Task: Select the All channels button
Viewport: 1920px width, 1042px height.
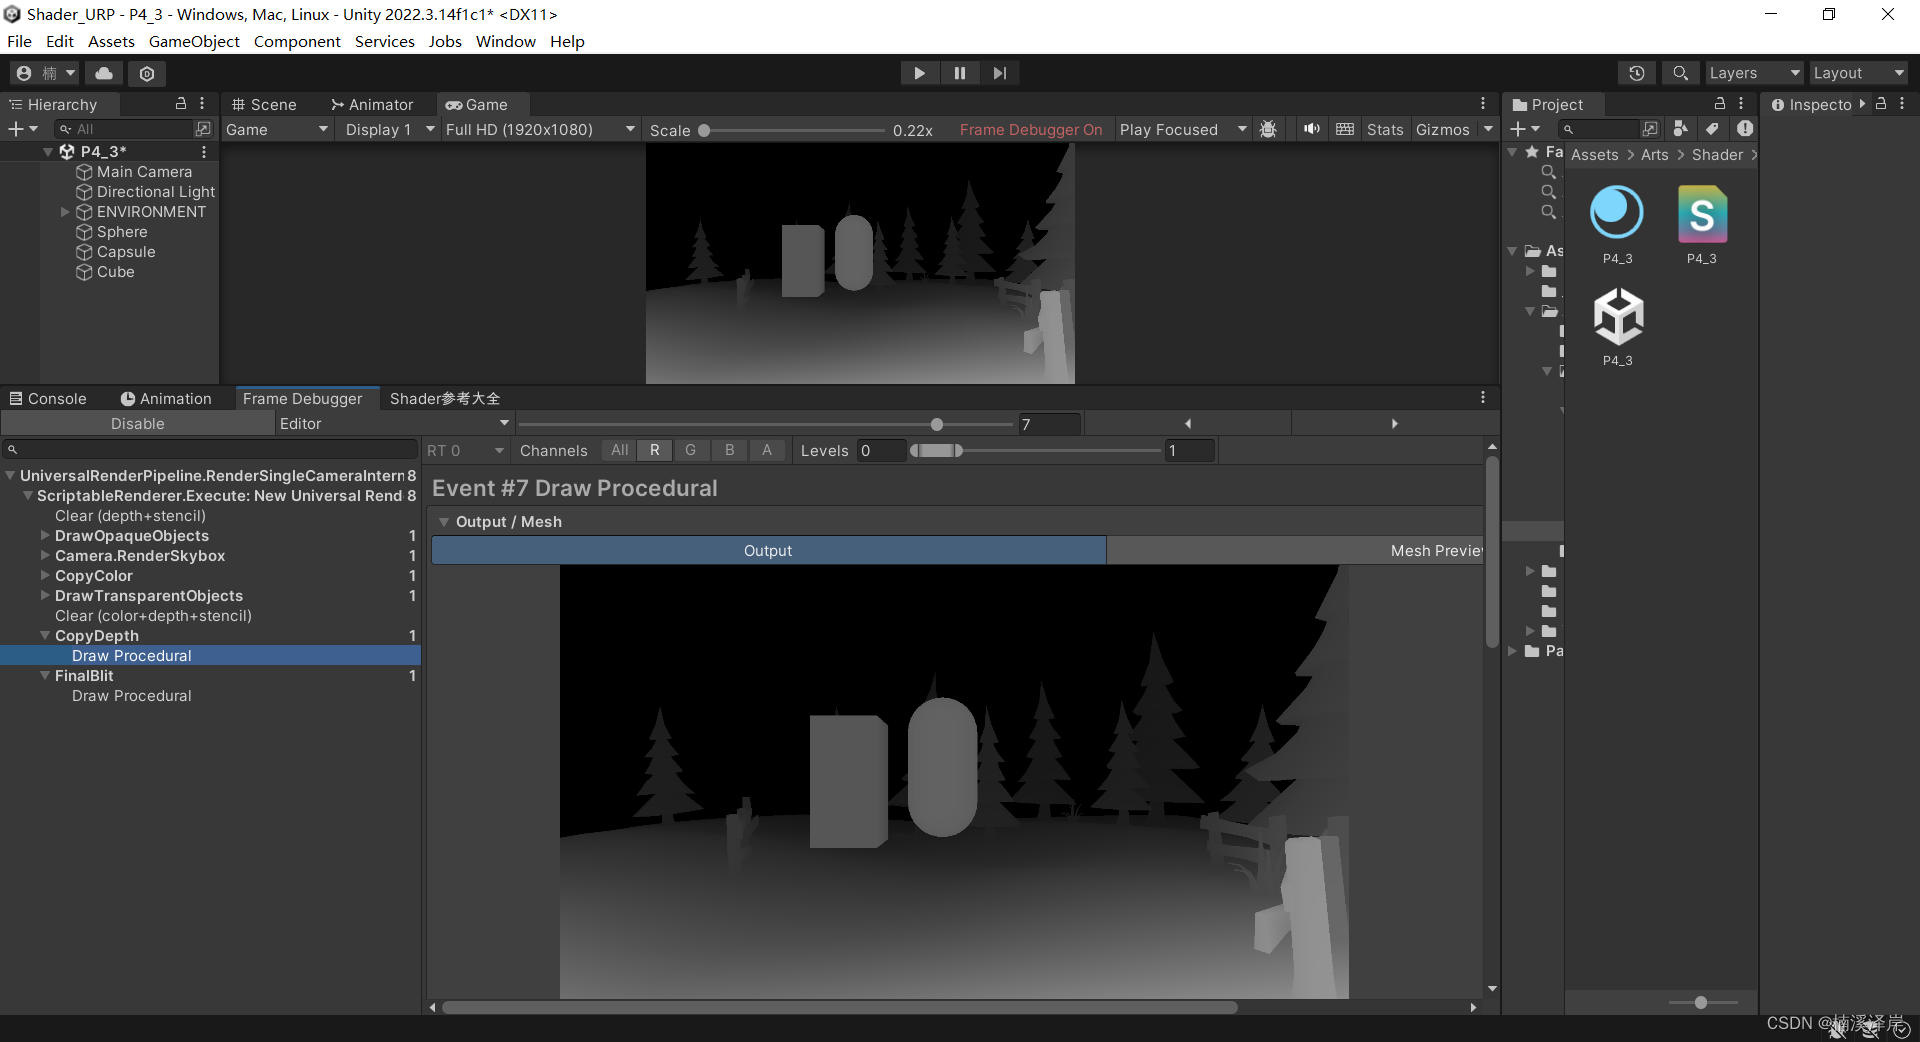Action: pyautogui.click(x=620, y=450)
